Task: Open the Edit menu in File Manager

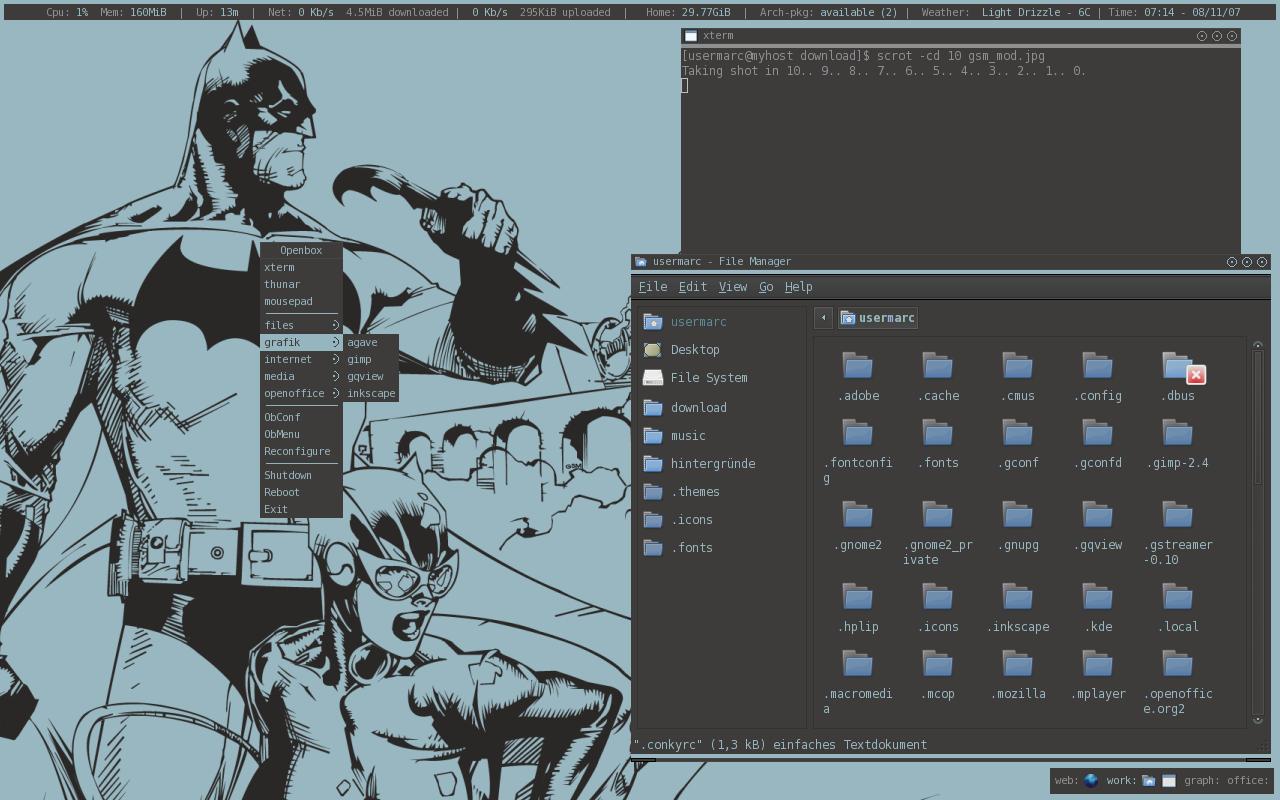Action: point(692,287)
